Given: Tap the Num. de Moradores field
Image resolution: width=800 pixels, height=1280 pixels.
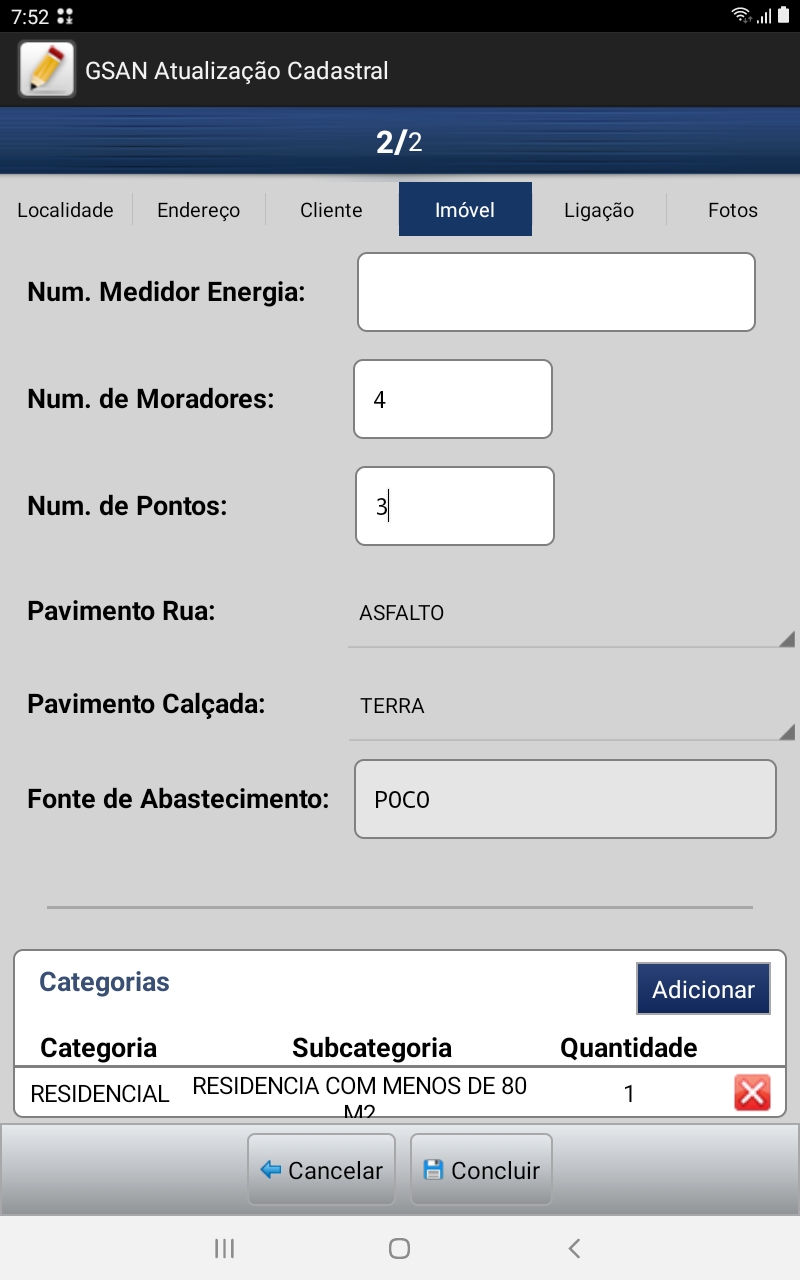Looking at the screenshot, I should click(x=452, y=399).
